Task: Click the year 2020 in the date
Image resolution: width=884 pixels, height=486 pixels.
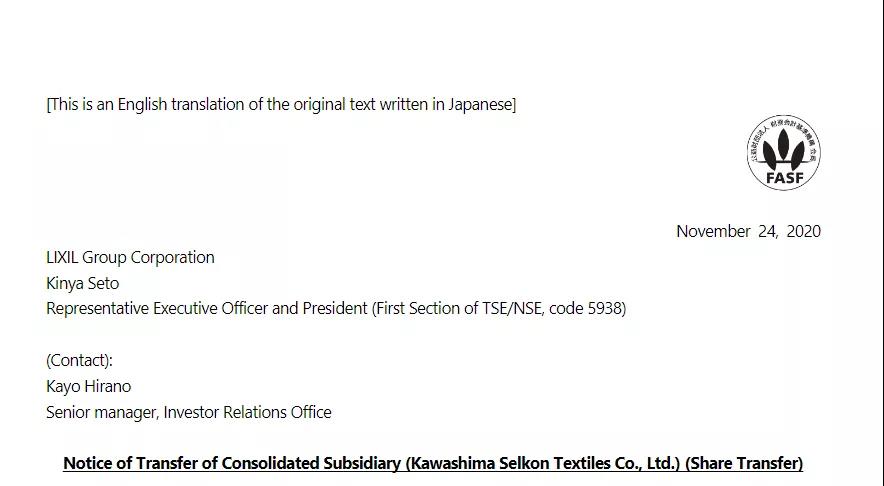Action: pyautogui.click(x=803, y=231)
